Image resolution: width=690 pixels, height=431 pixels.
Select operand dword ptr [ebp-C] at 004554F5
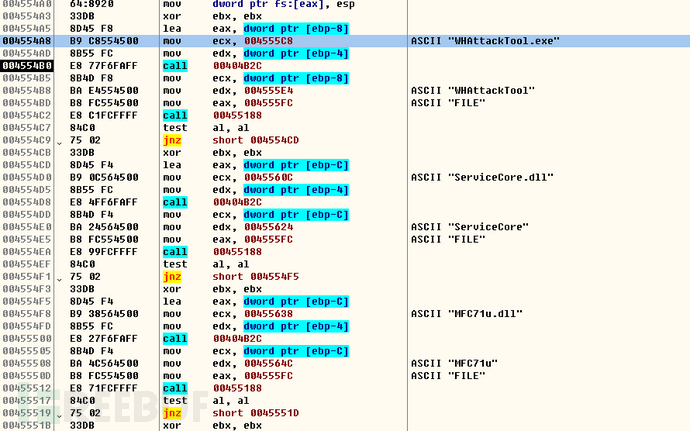pos(296,302)
